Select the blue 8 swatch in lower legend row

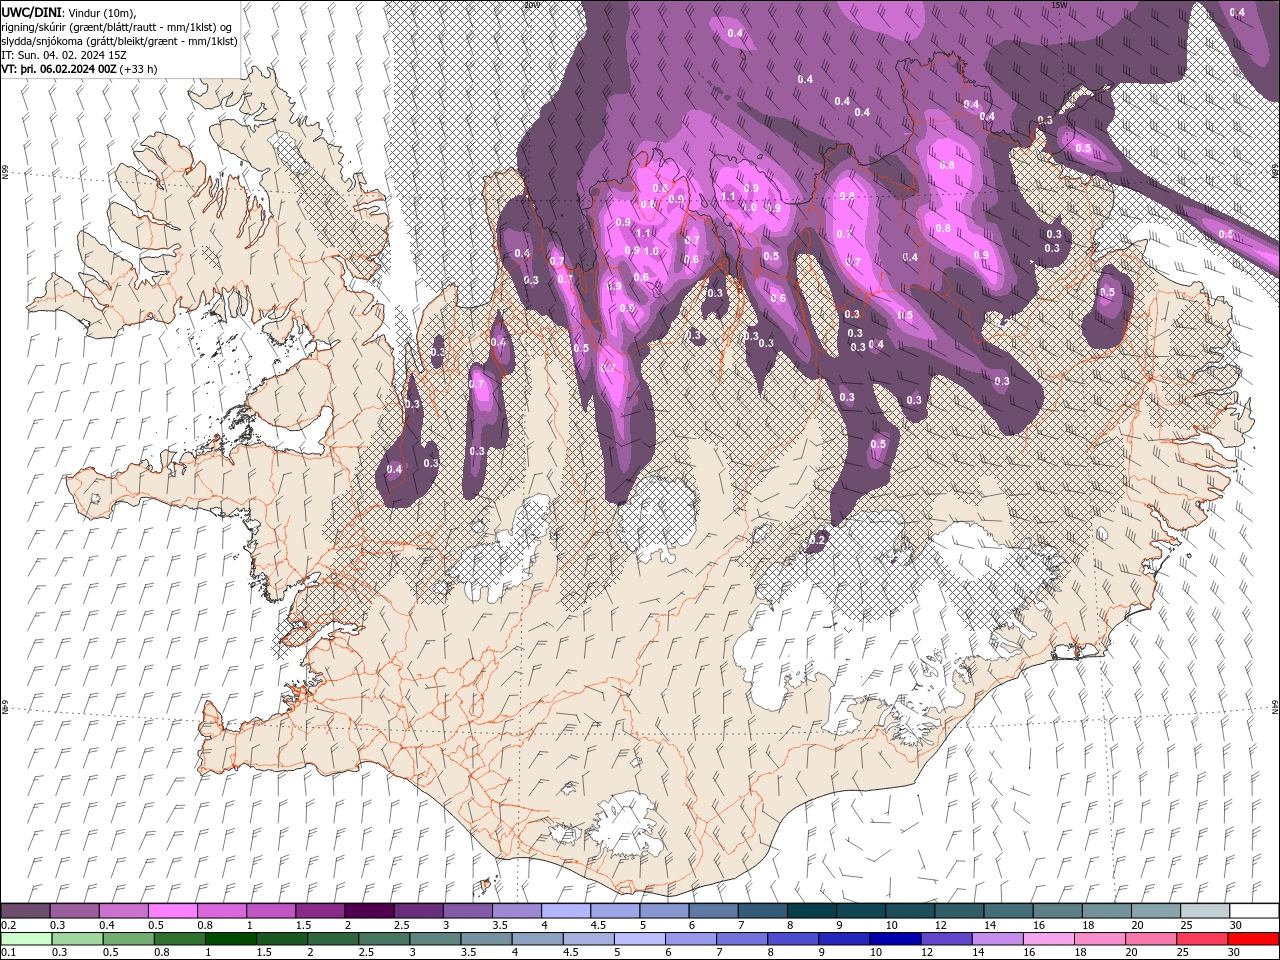(x=792, y=939)
